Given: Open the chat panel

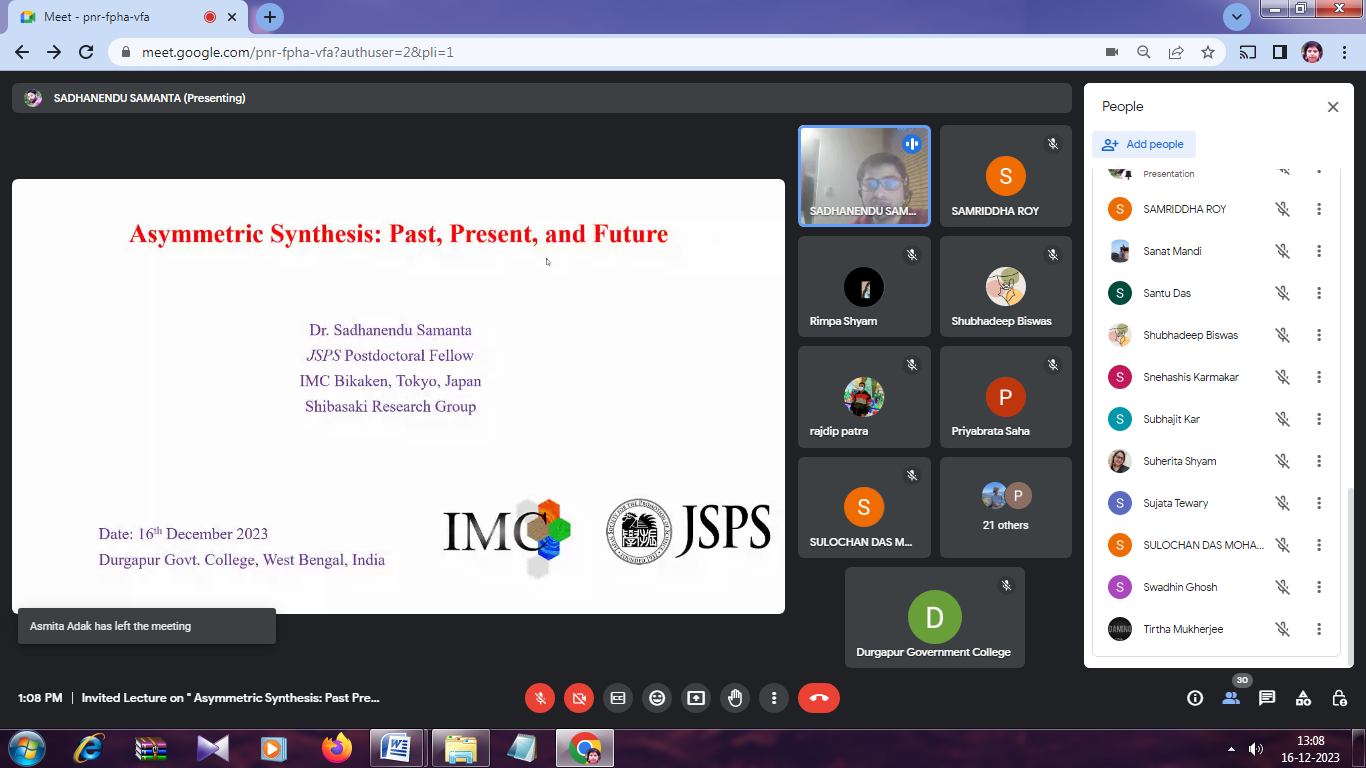Looking at the screenshot, I should tap(1267, 698).
